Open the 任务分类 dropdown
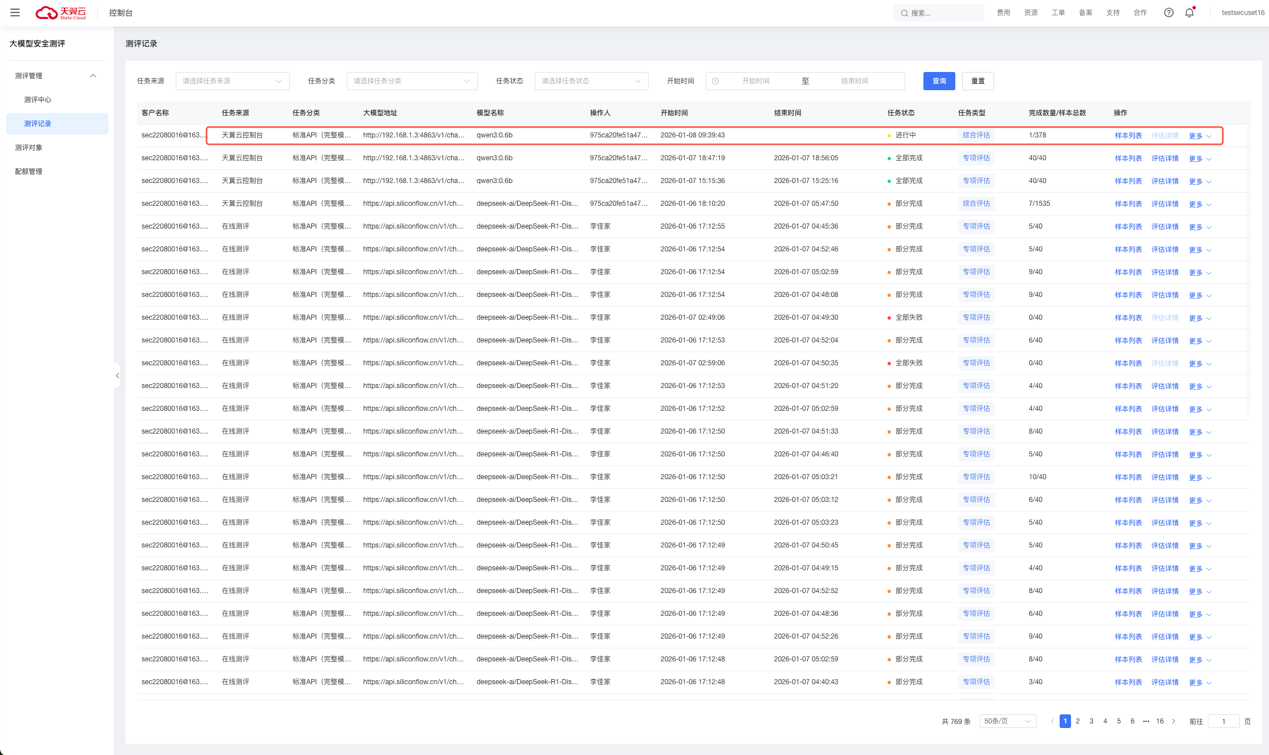This screenshot has height=755, width=1269. click(411, 81)
